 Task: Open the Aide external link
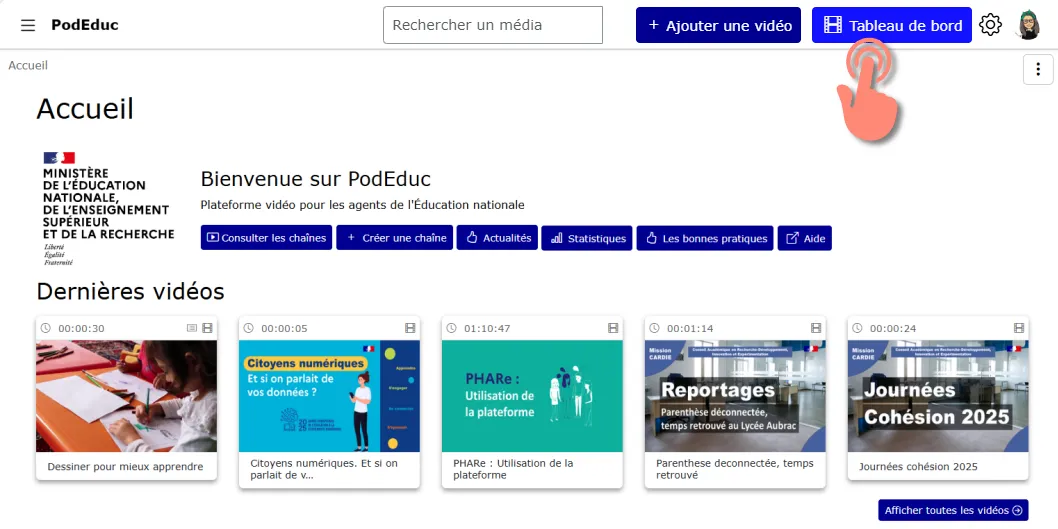coord(805,238)
